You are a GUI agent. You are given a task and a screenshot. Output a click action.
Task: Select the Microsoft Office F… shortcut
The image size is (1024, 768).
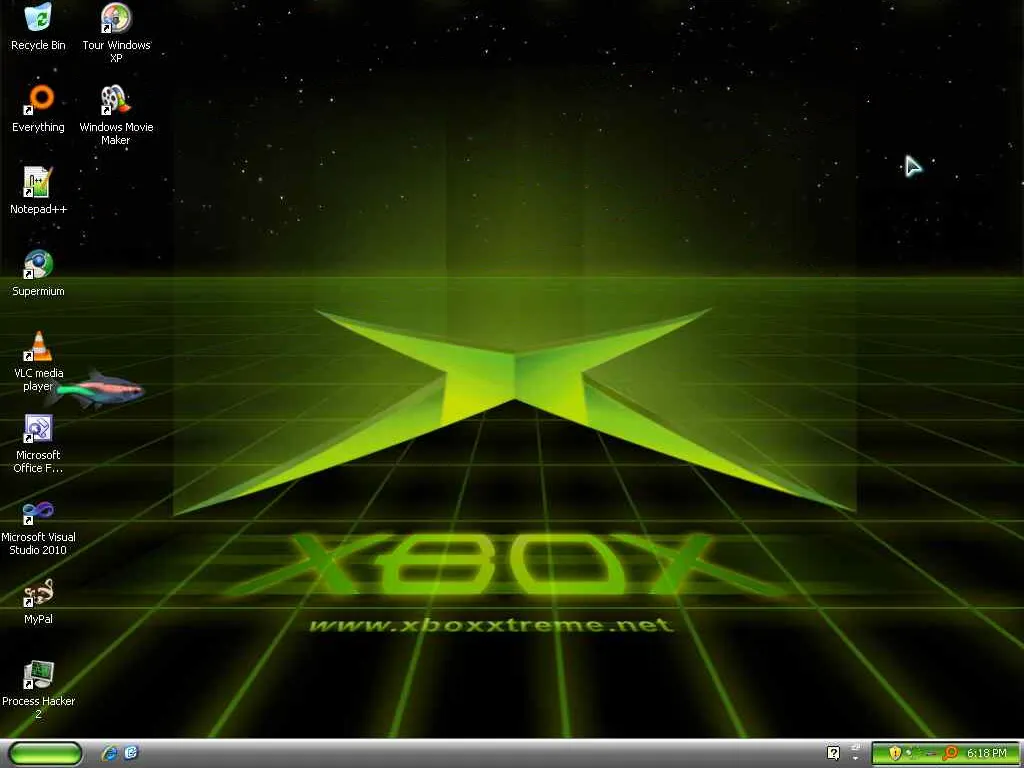tap(38, 443)
